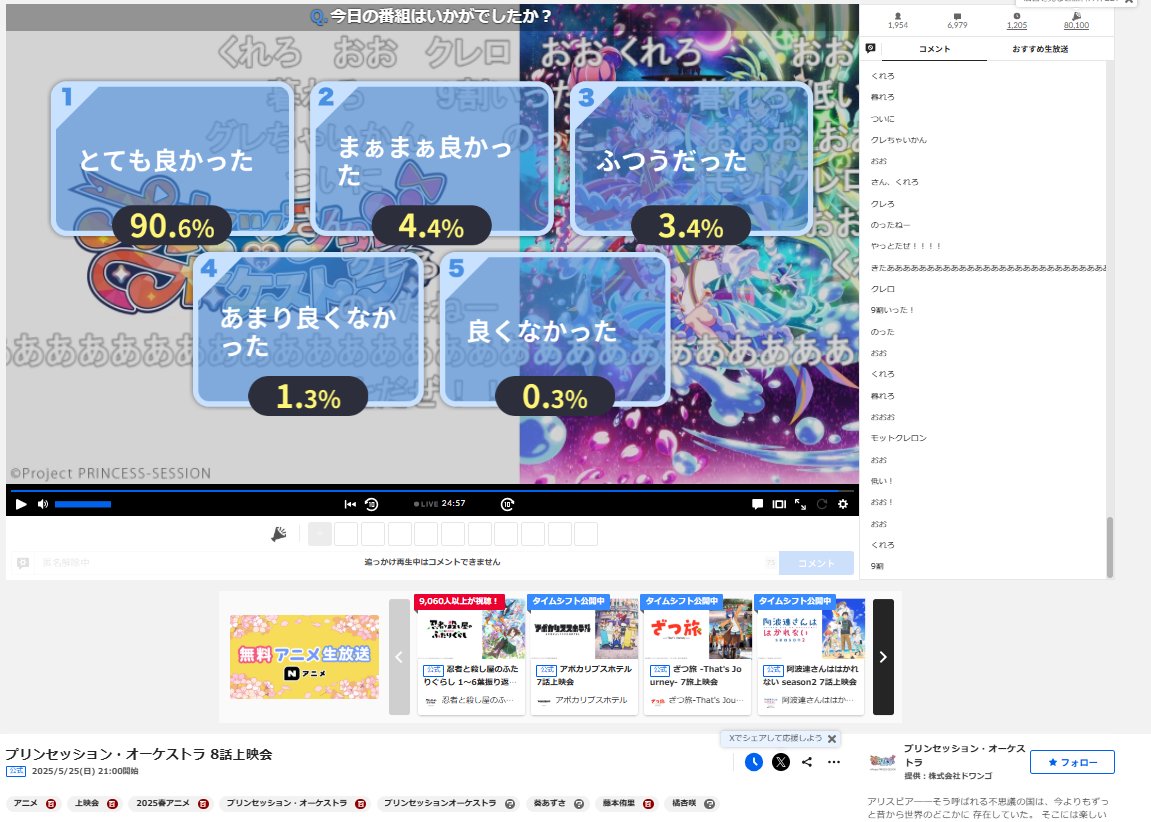The height and width of the screenshot is (822, 1151).
Task: Click the 葵あずさ tag
Action: coord(550,804)
